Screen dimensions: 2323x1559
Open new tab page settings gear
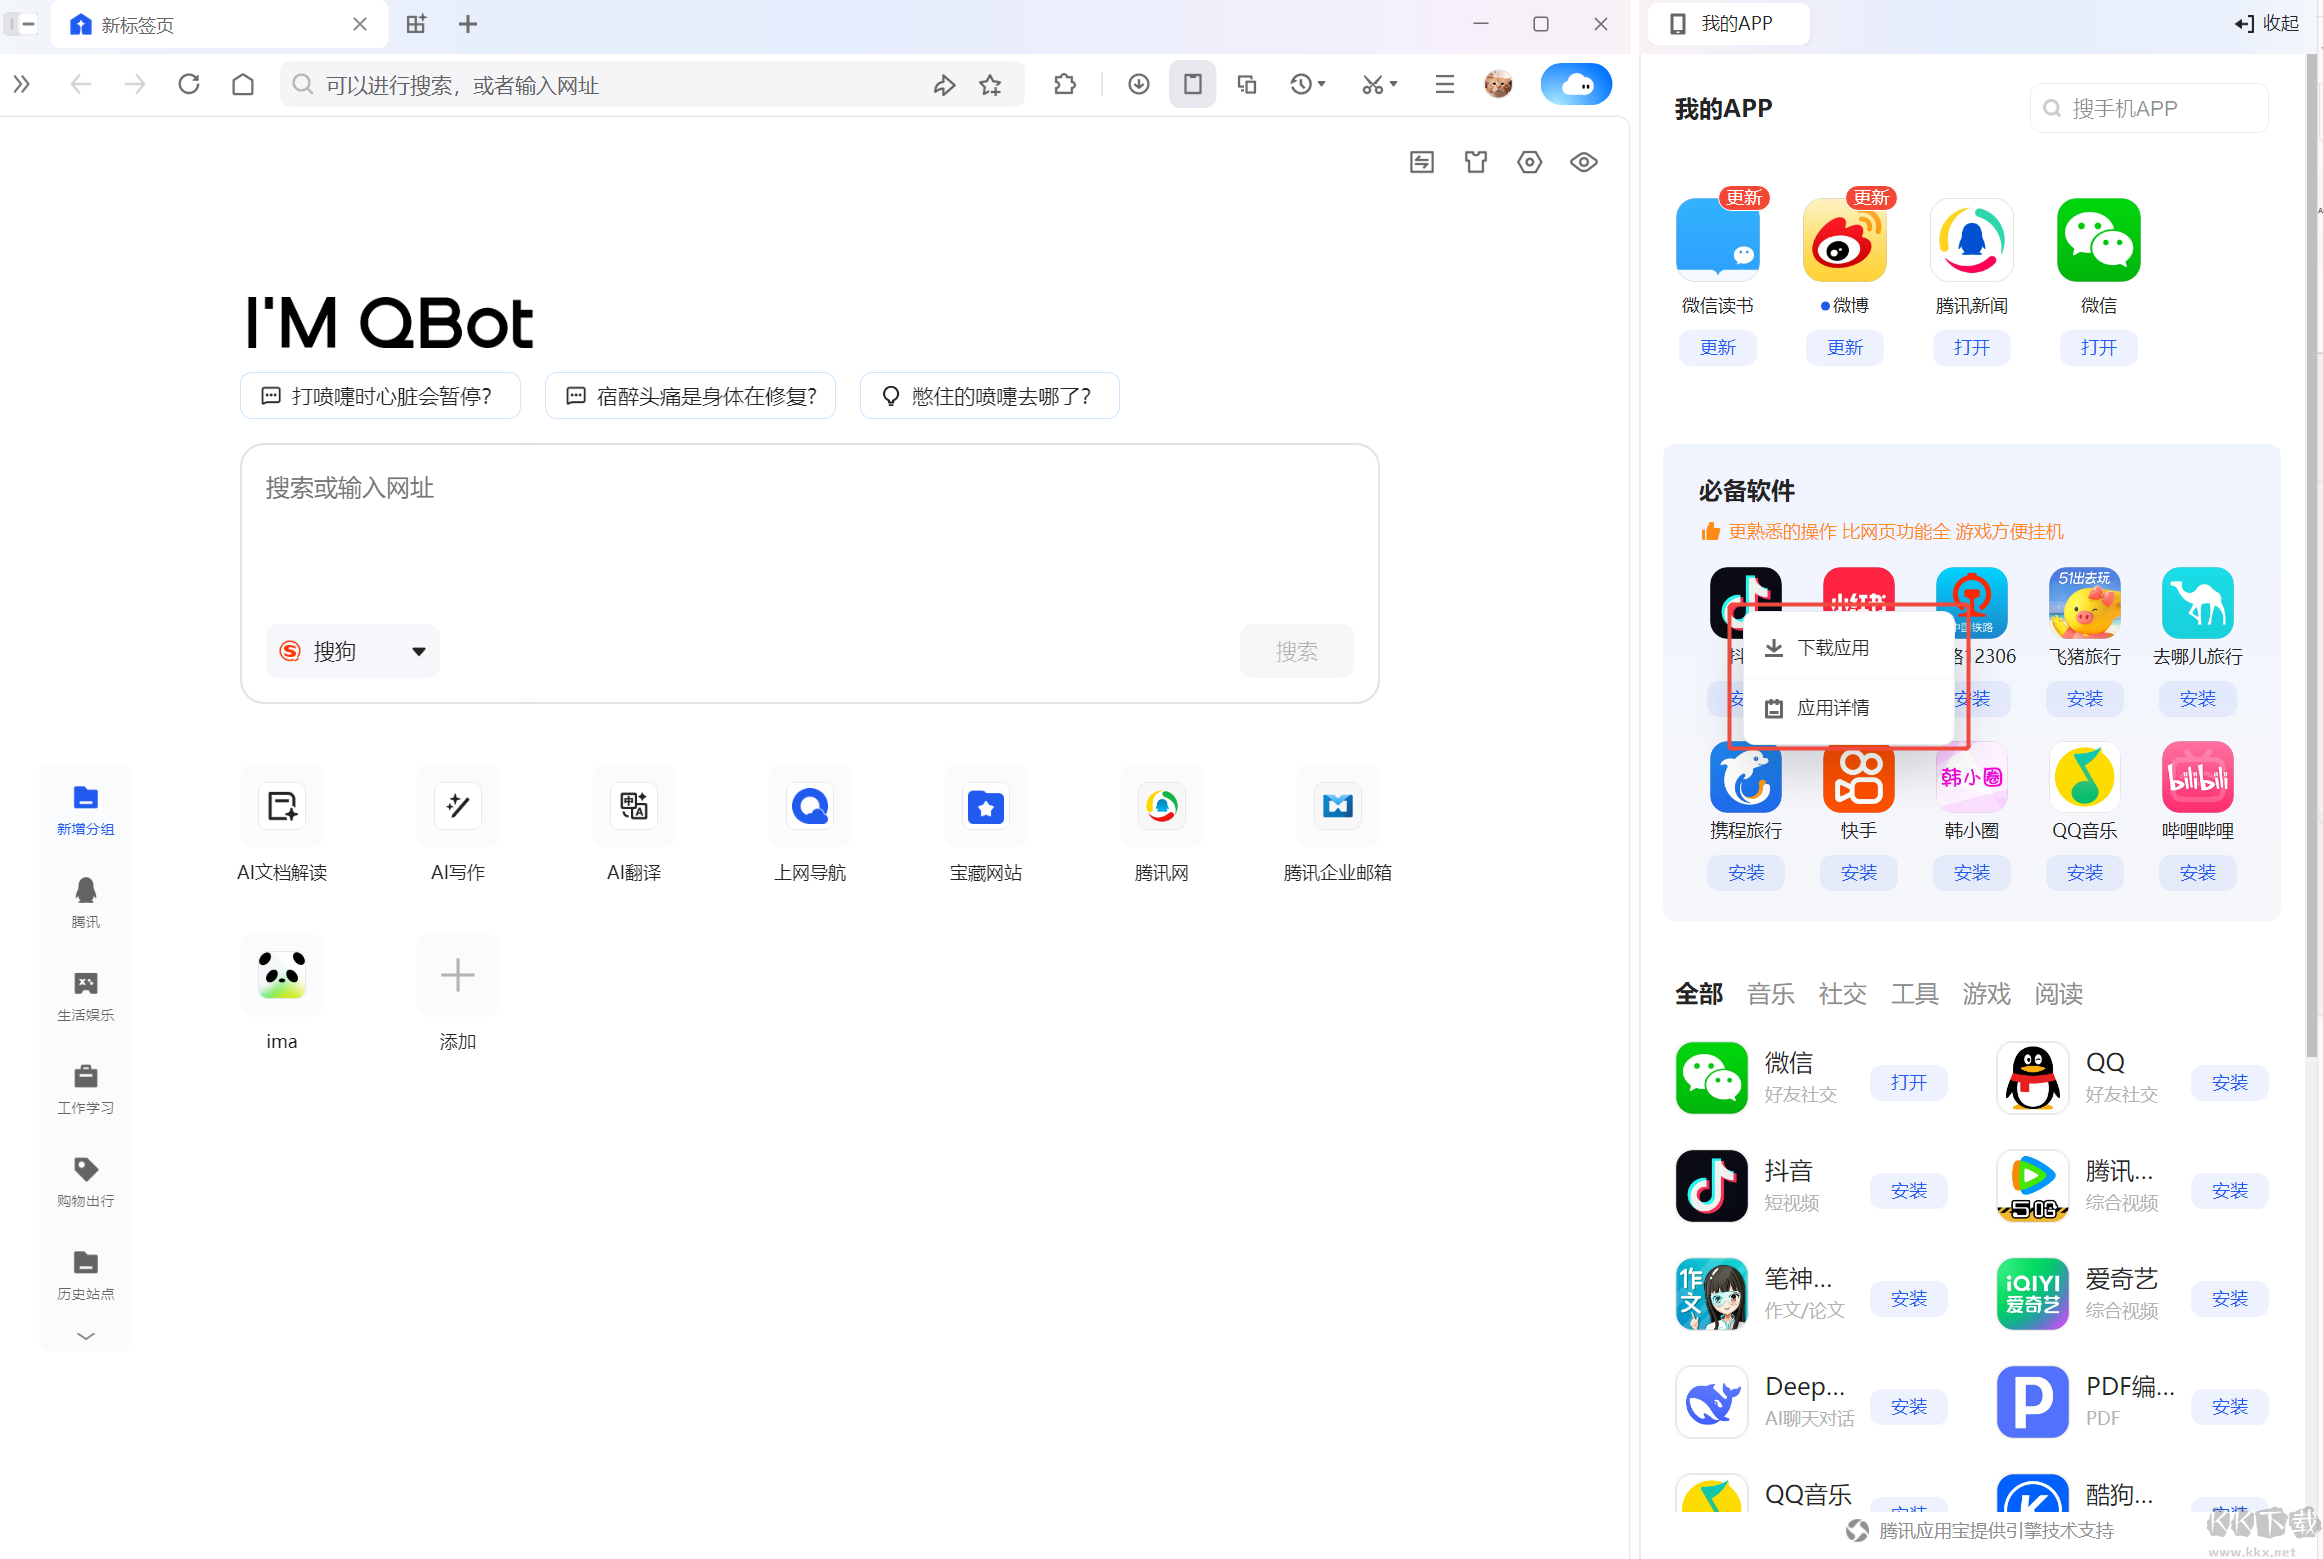(x=1529, y=161)
